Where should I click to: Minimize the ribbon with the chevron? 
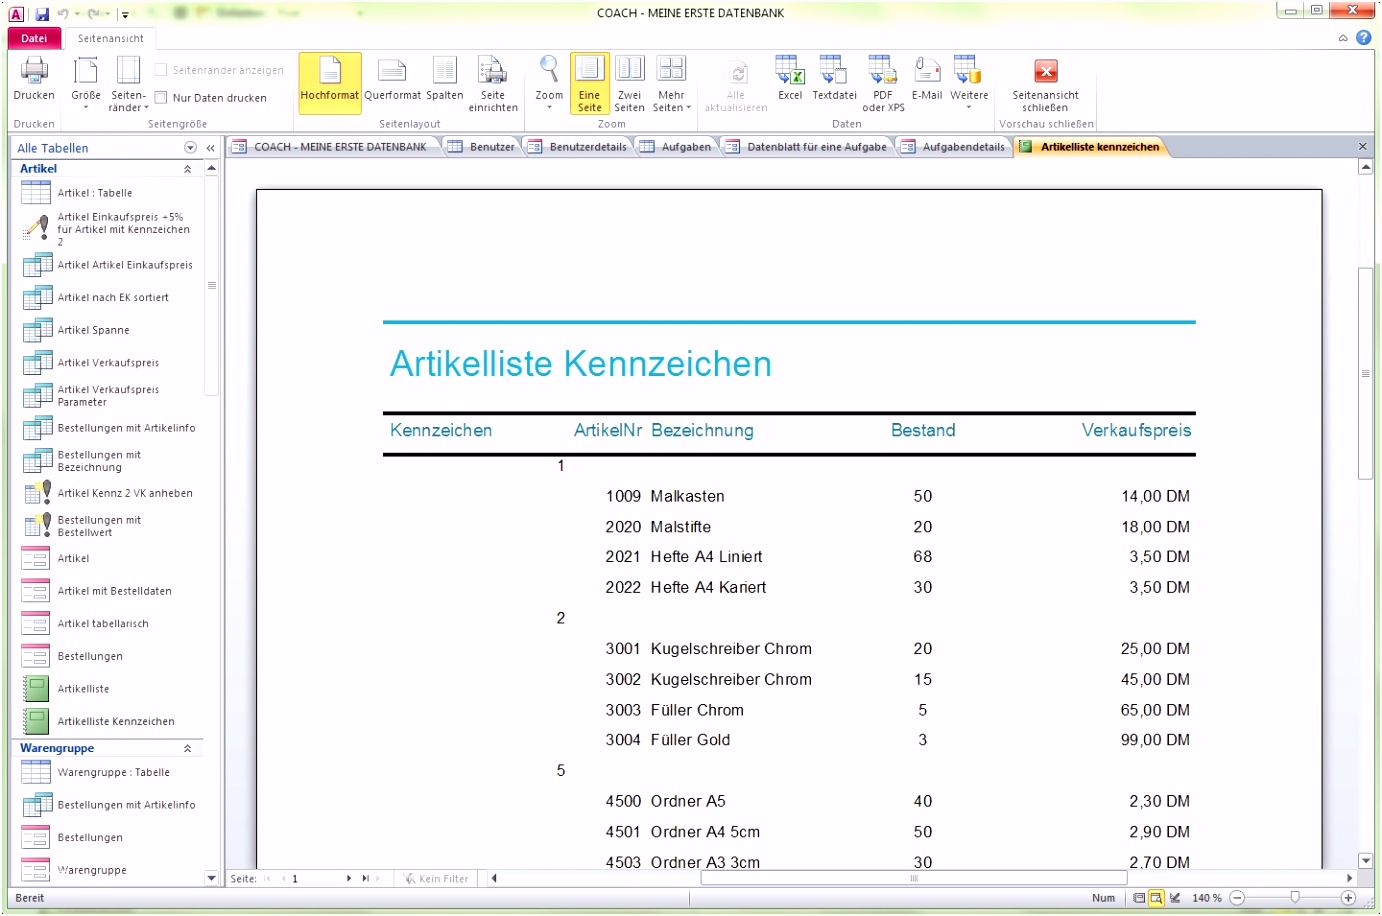tap(1343, 38)
